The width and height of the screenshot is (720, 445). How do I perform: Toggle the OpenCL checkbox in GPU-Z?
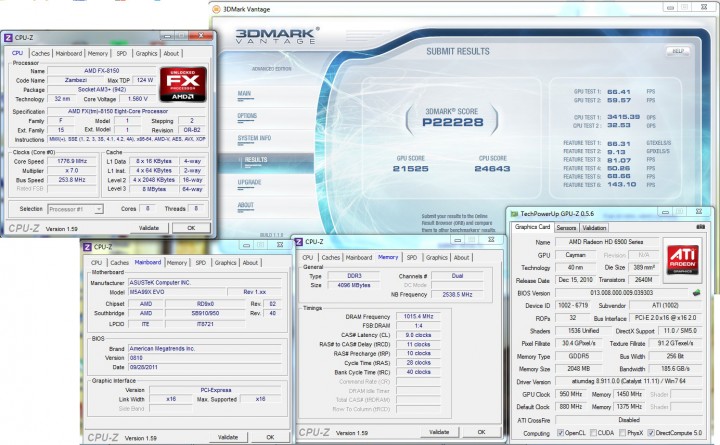tap(560, 433)
